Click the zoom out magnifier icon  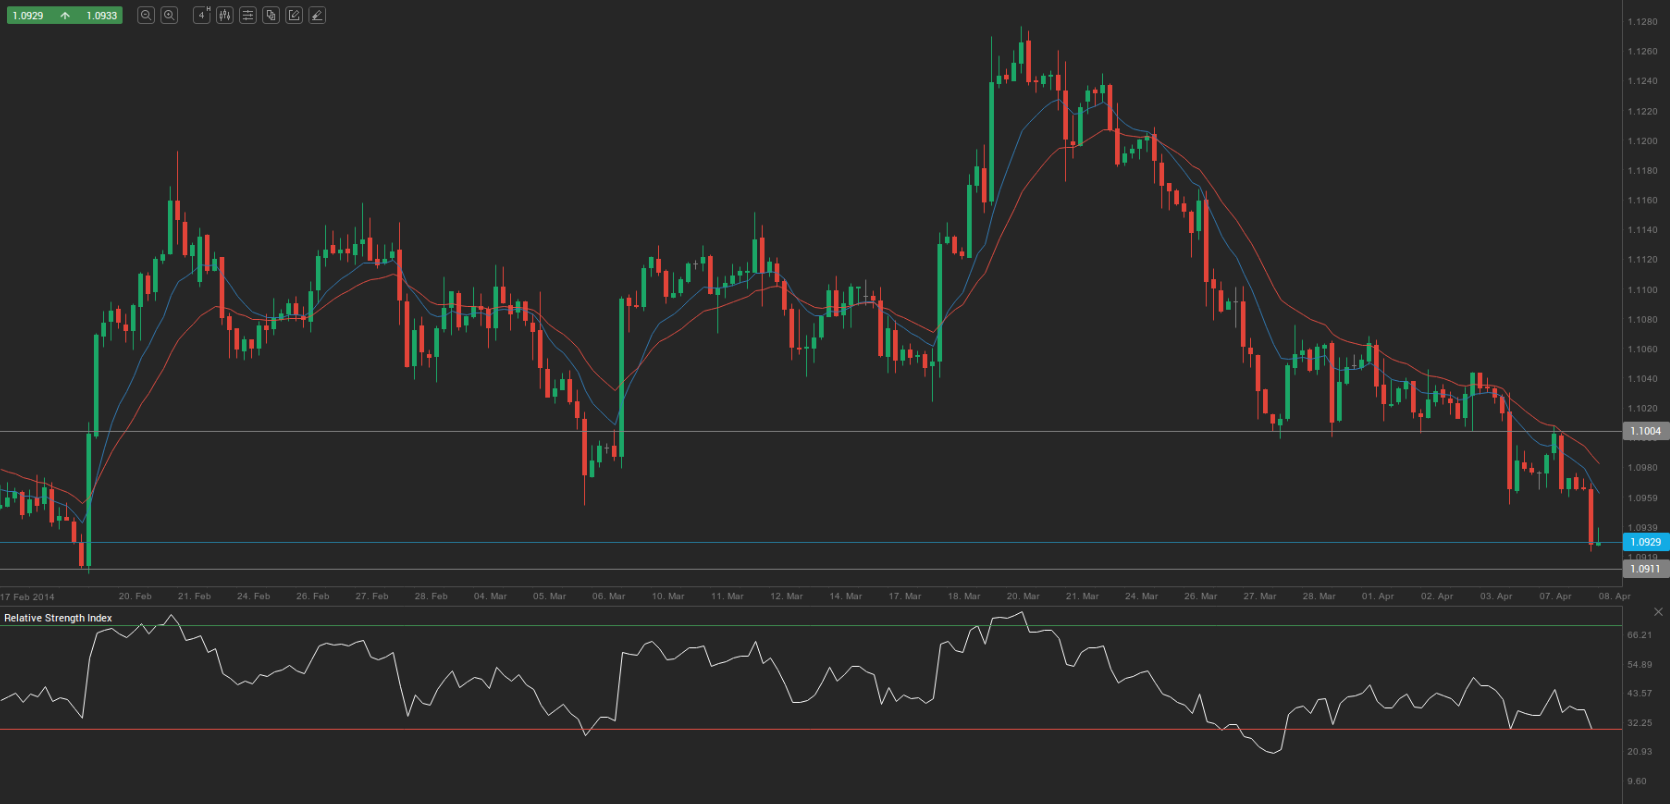coord(146,15)
